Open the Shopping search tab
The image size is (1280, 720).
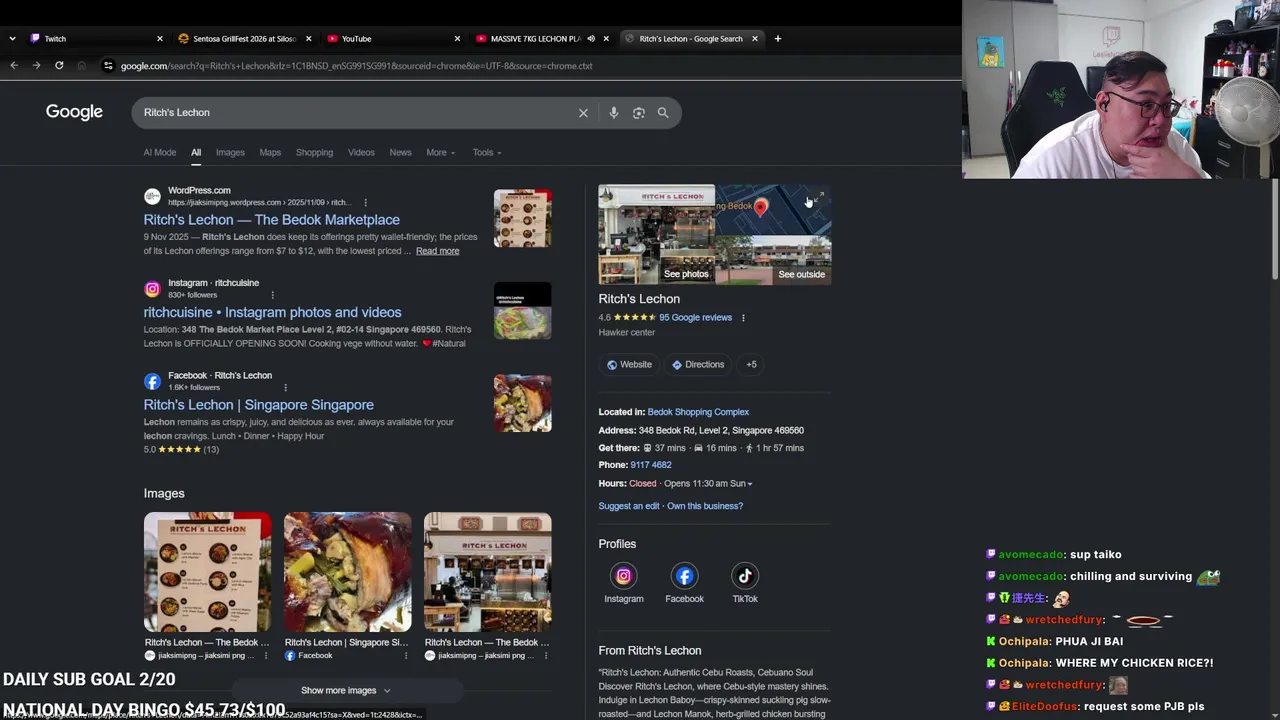[x=314, y=153]
